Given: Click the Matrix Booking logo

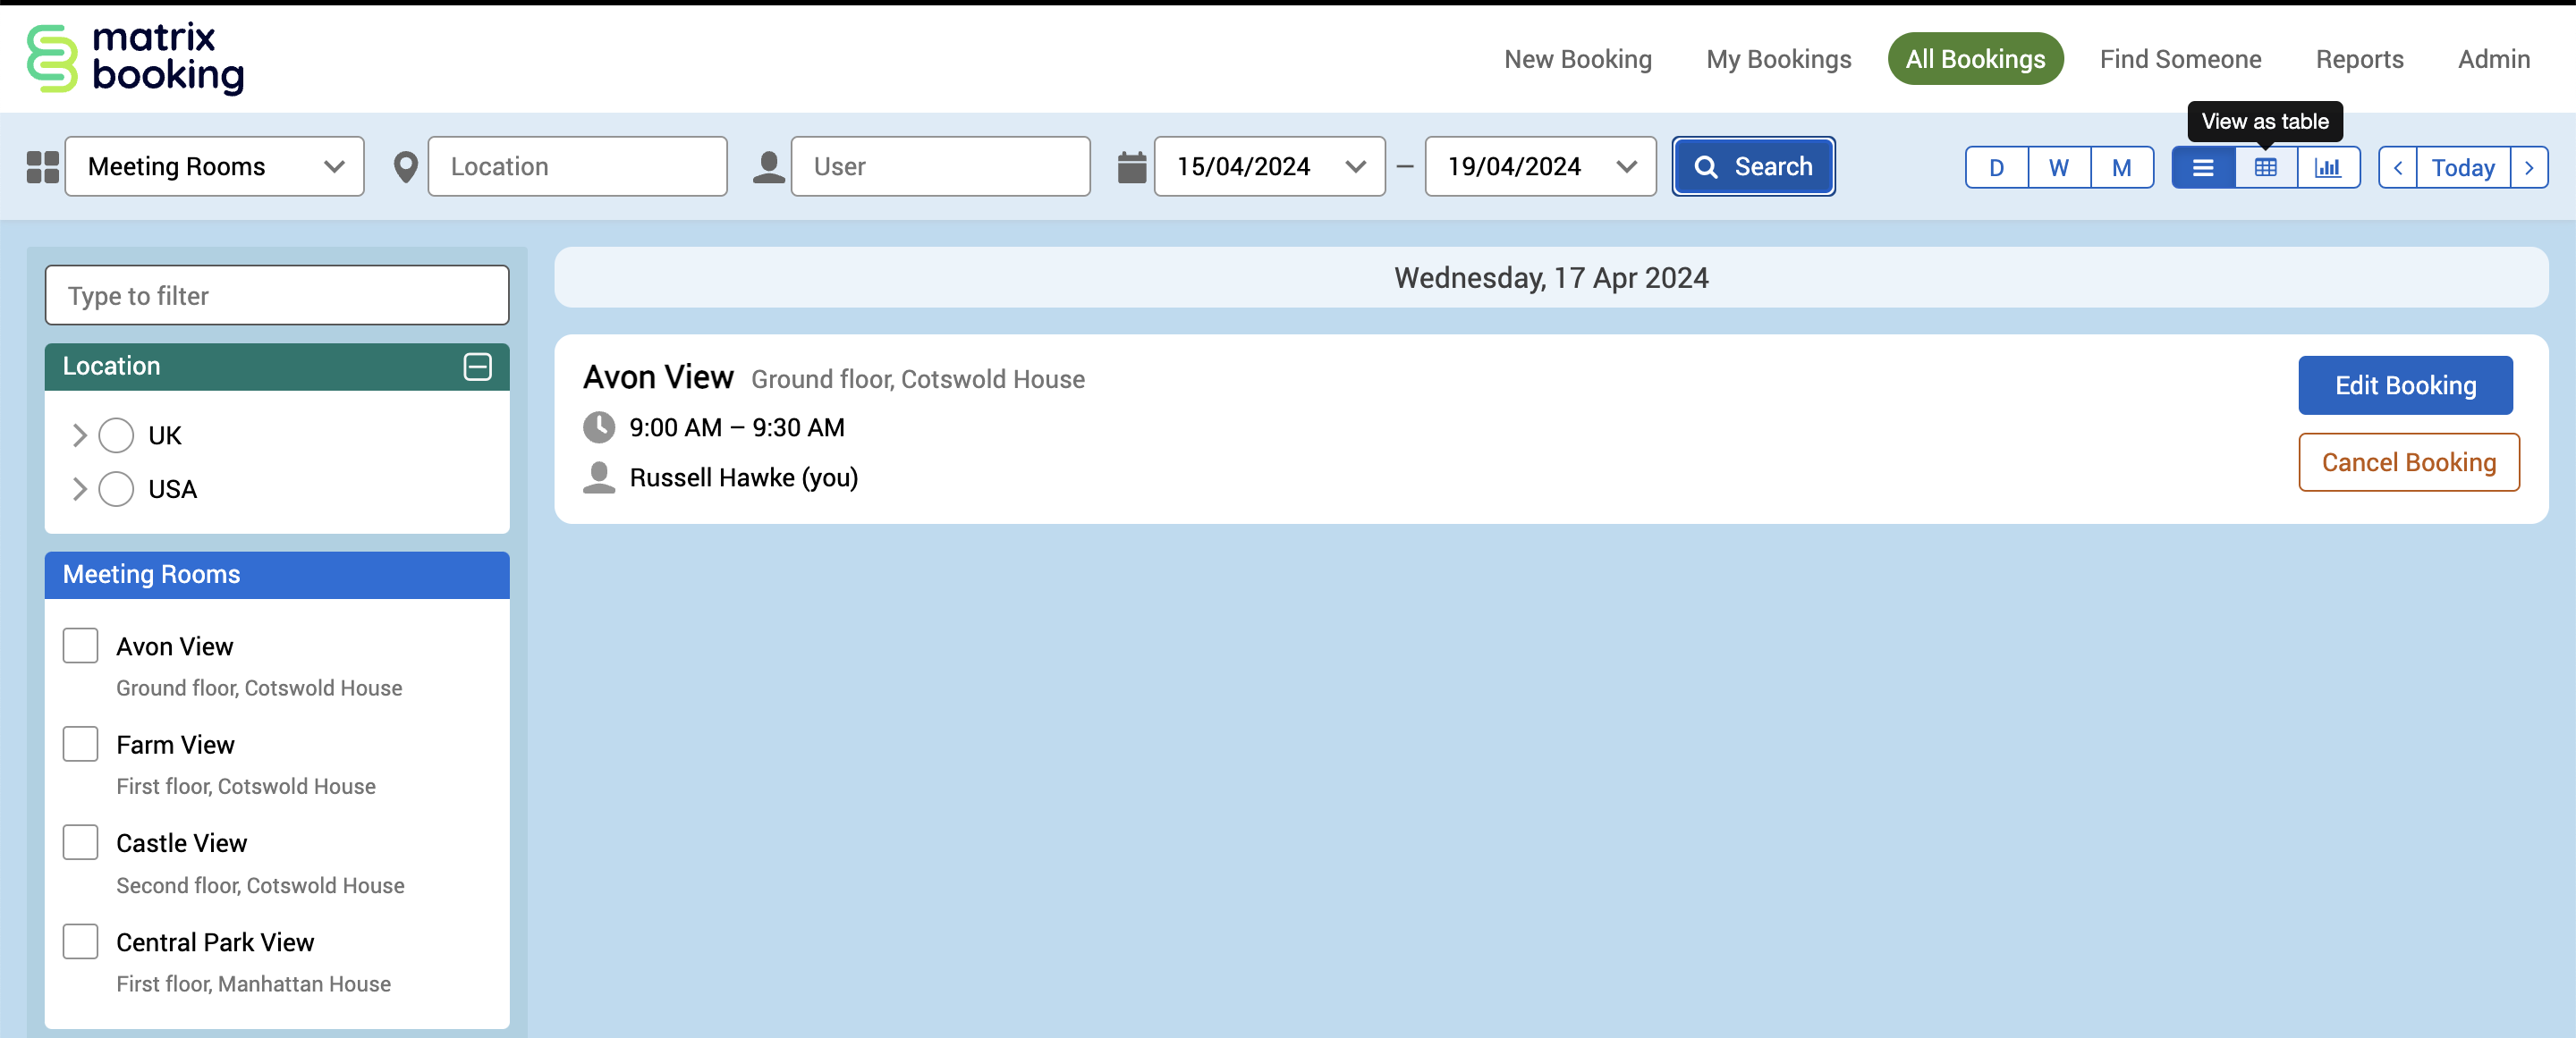Looking at the screenshot, I should point(135,58).
